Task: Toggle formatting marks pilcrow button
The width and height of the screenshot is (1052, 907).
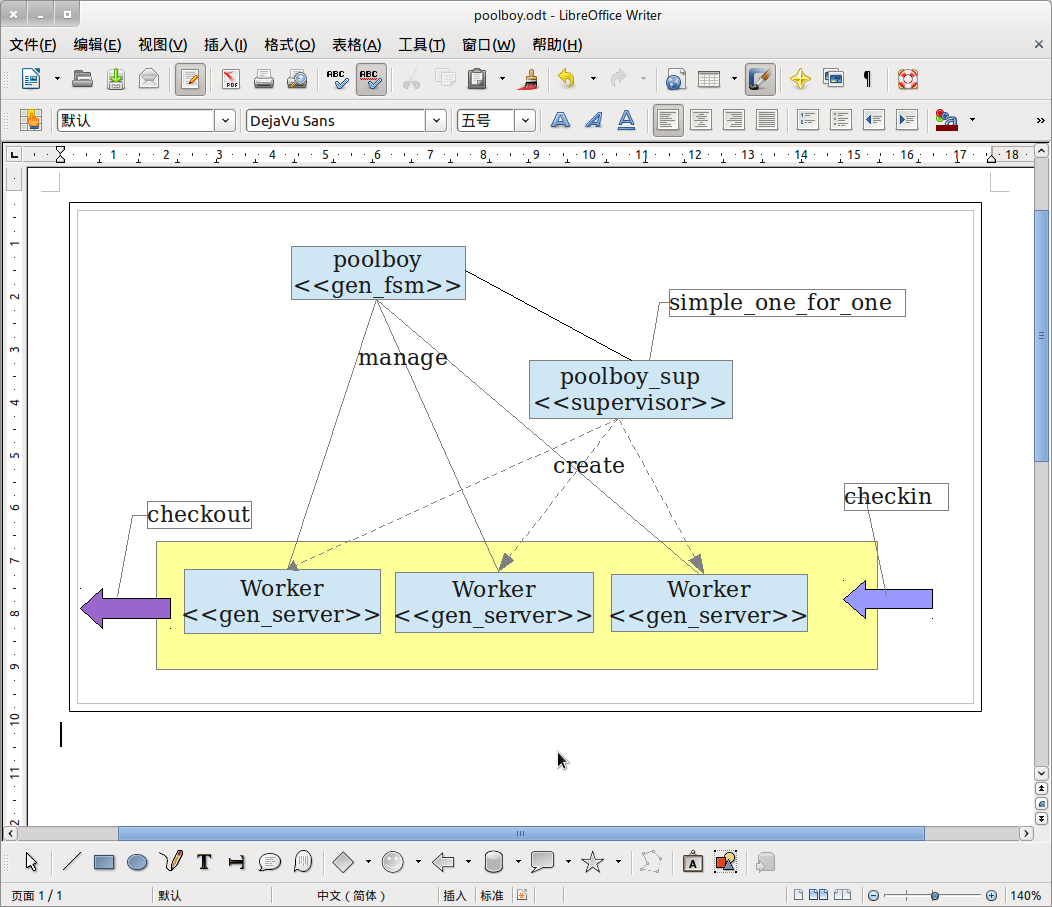Action: [867, 79]
